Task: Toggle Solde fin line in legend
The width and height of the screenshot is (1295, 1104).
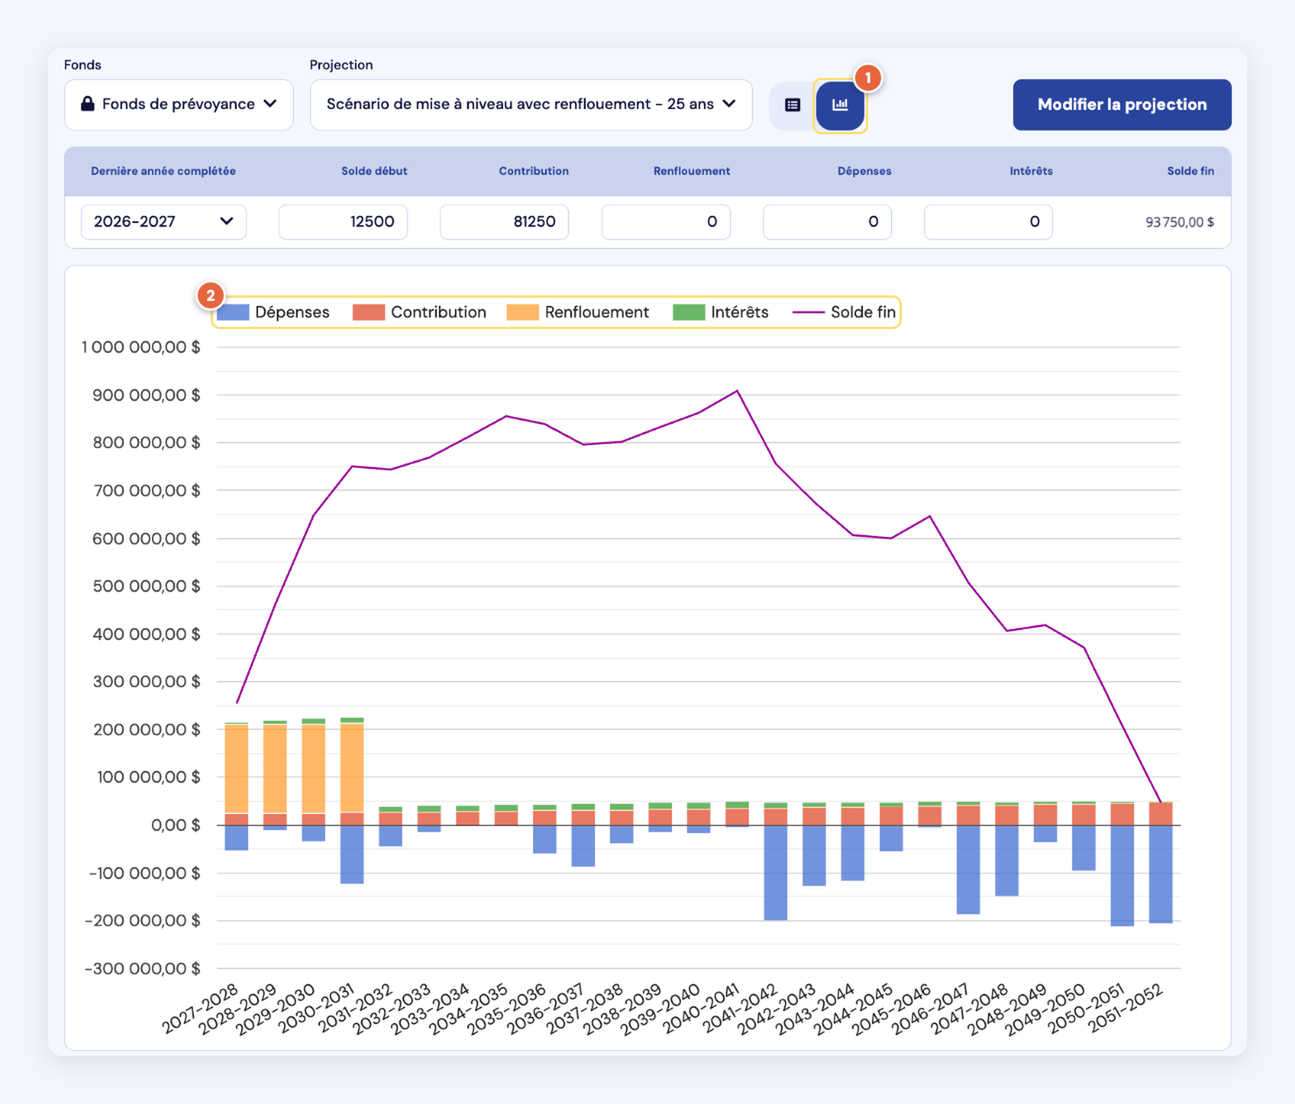Action: pyautogui.click(x=844, y=313)
